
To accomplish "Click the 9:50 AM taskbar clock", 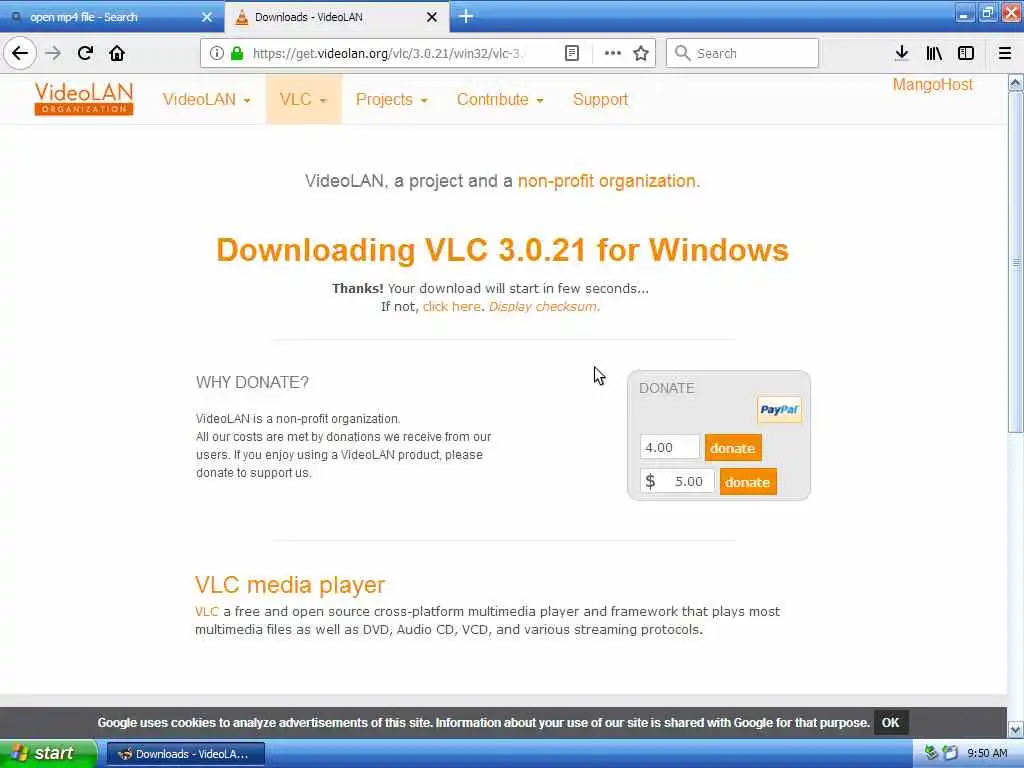I will tap(987, 753).
